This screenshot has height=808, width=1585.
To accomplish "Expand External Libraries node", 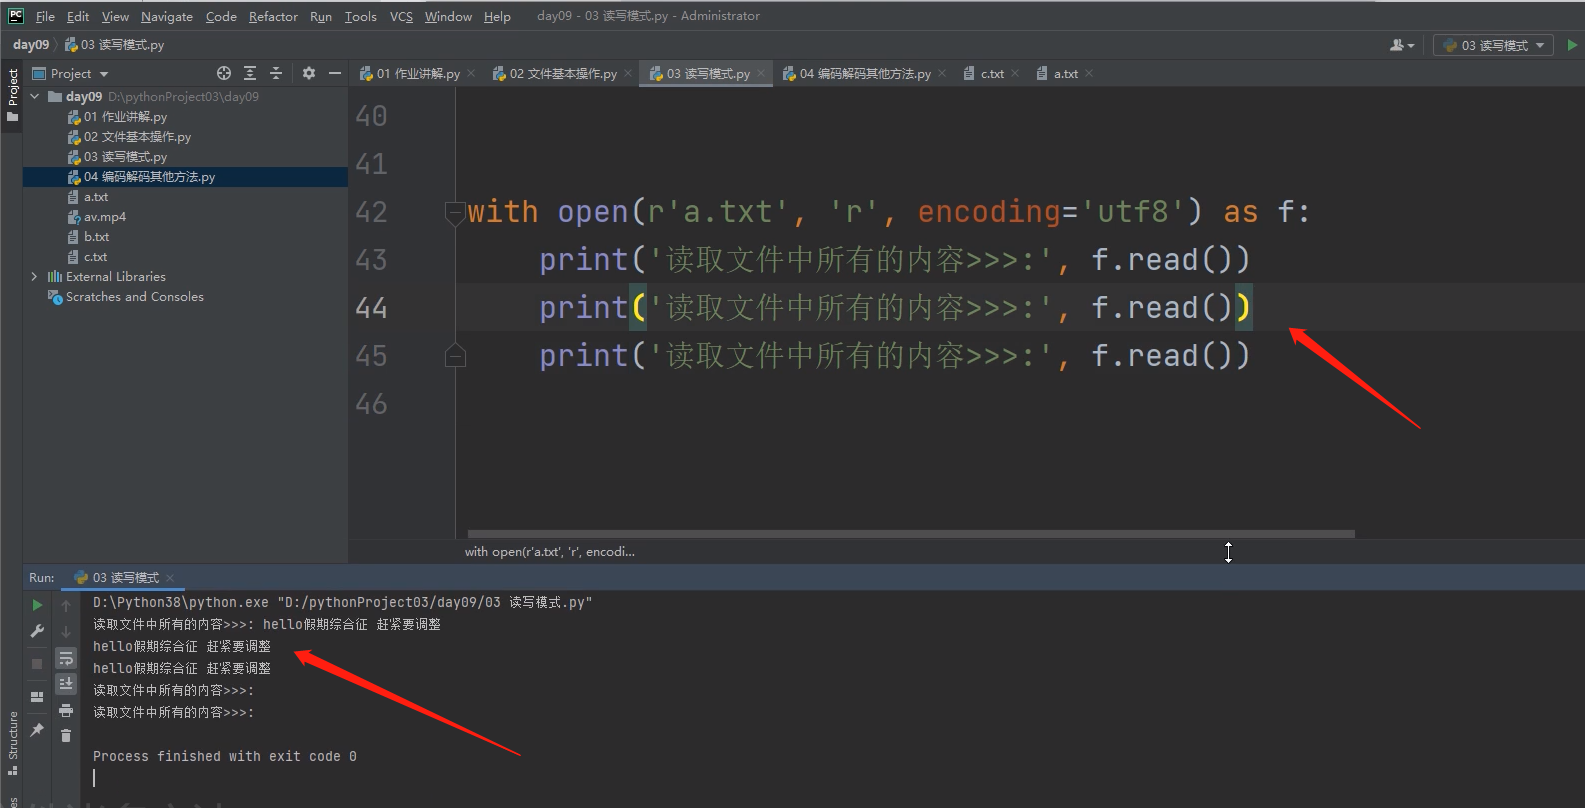I will (x=35, y=277).
